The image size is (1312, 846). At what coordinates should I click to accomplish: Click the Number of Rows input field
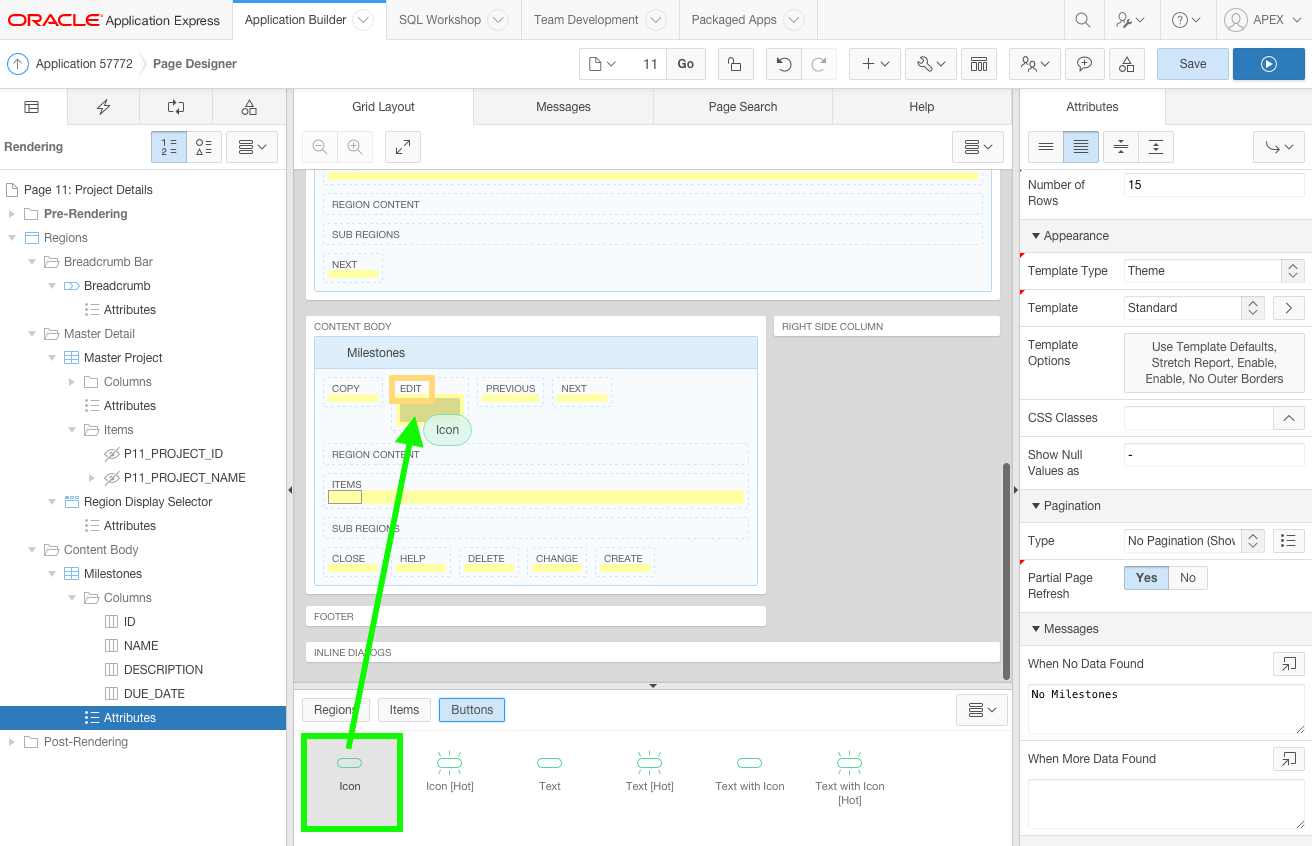[x=1214, y=185]
